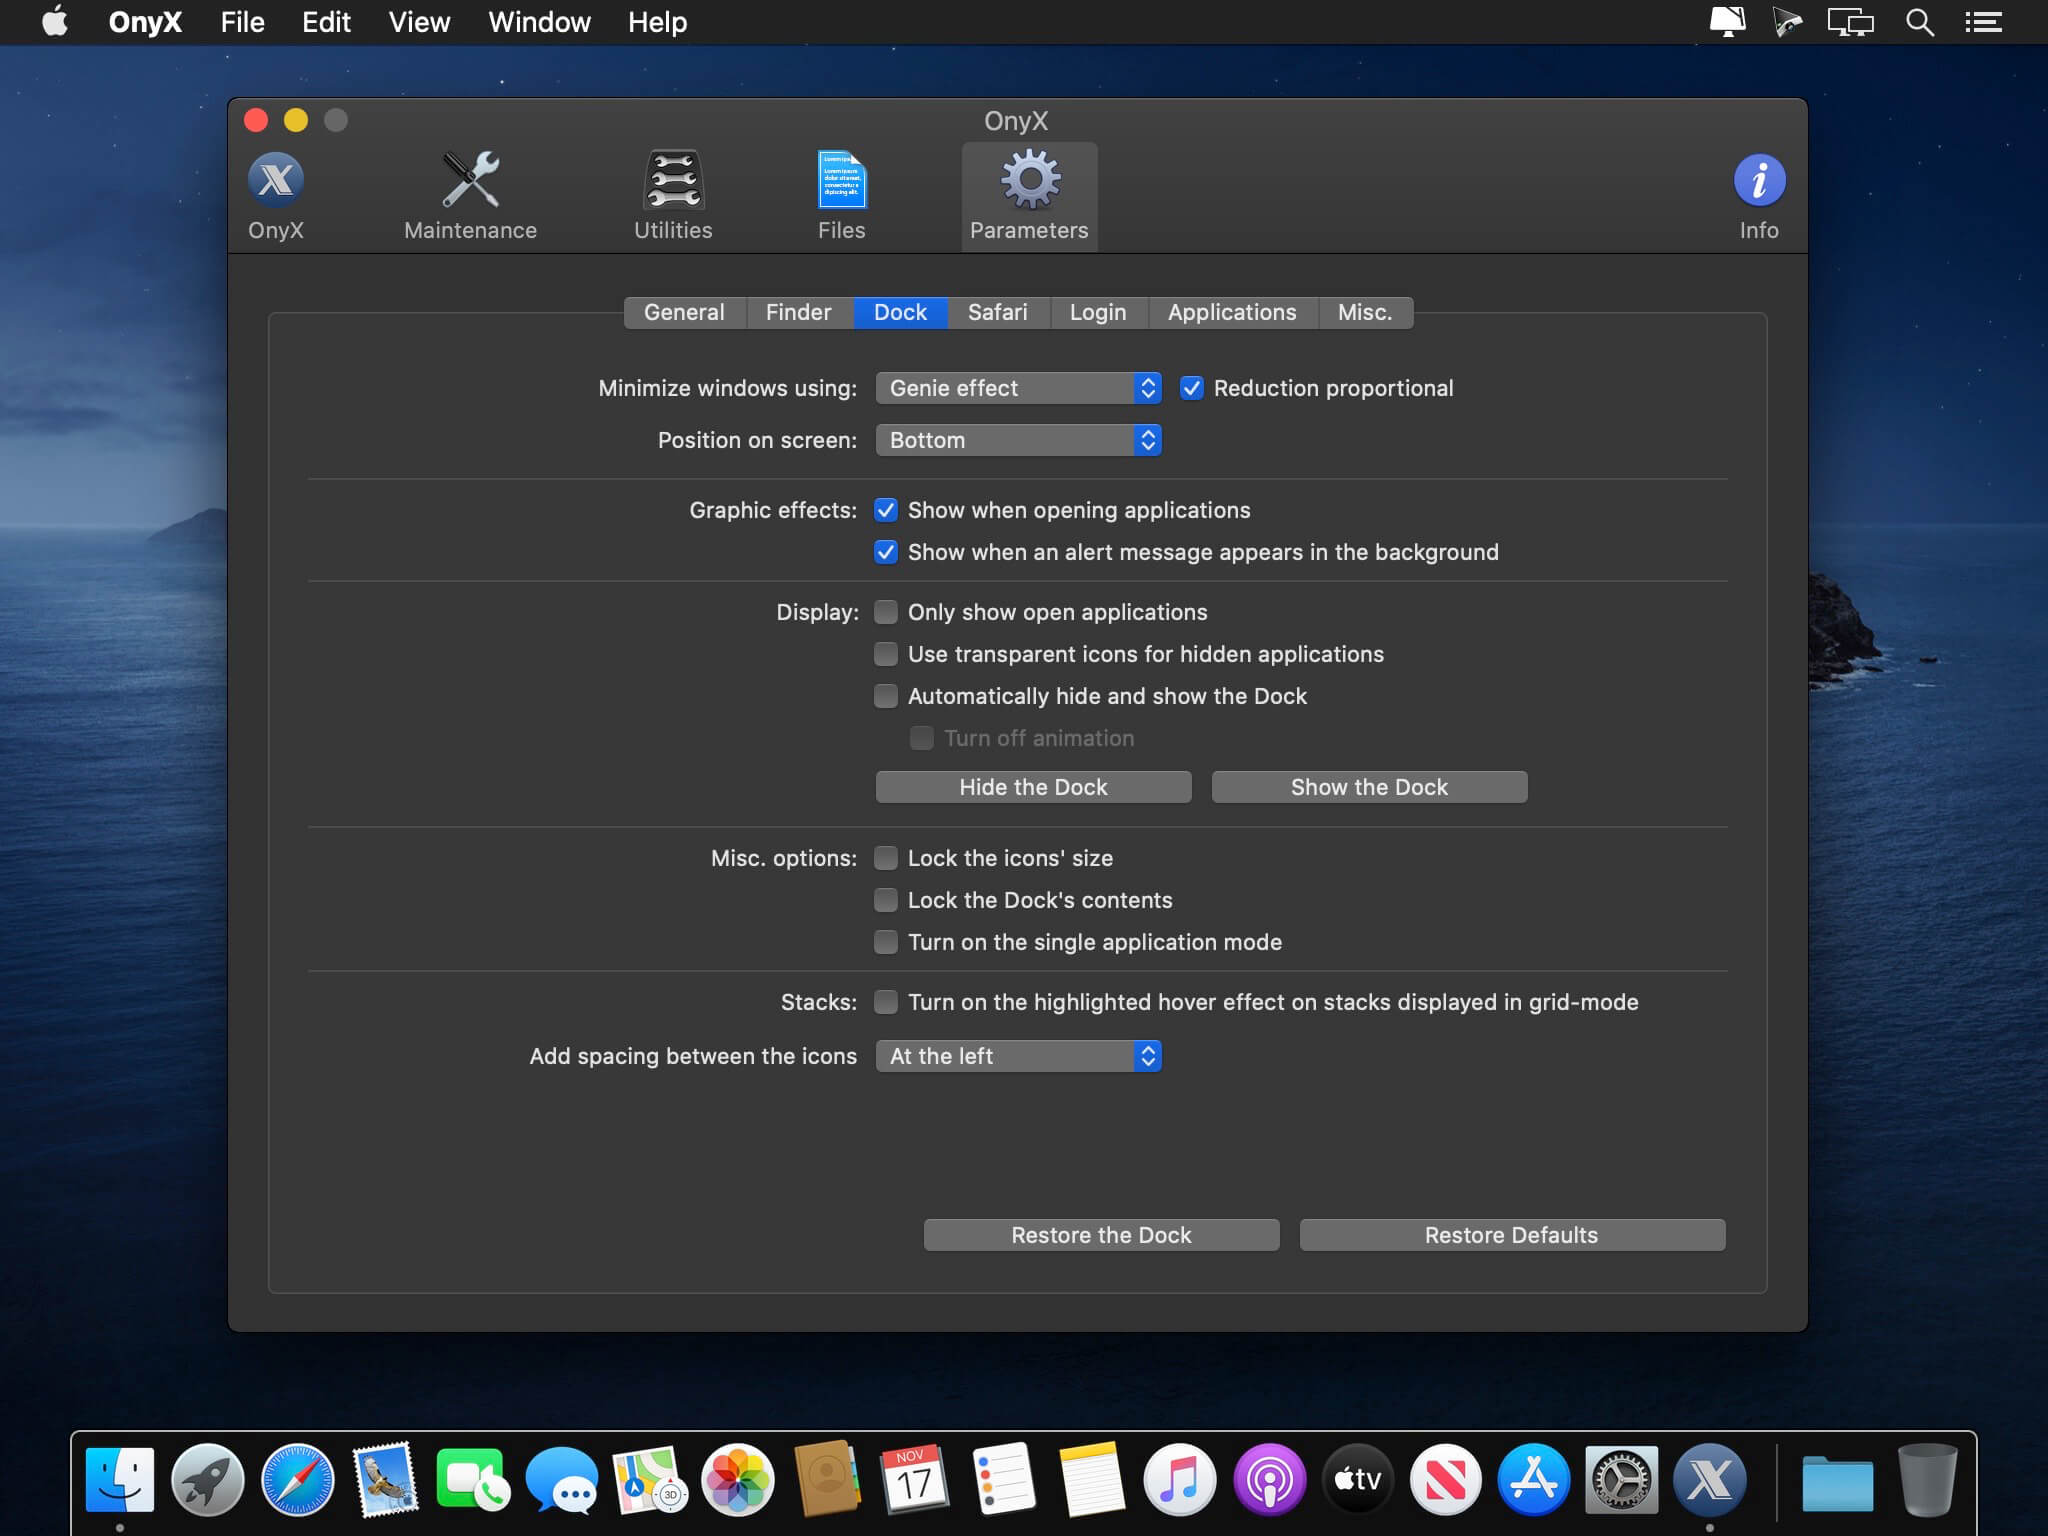Open the Window menu

click(539, 22)
